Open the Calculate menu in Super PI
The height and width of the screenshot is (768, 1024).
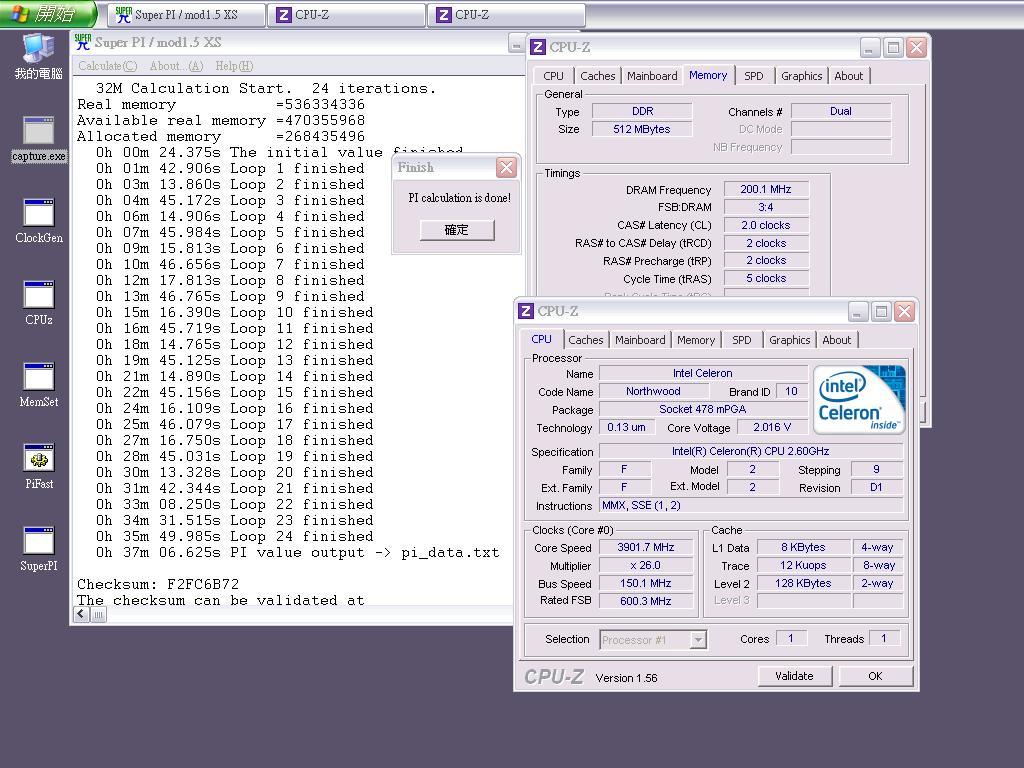coord(107,66)
